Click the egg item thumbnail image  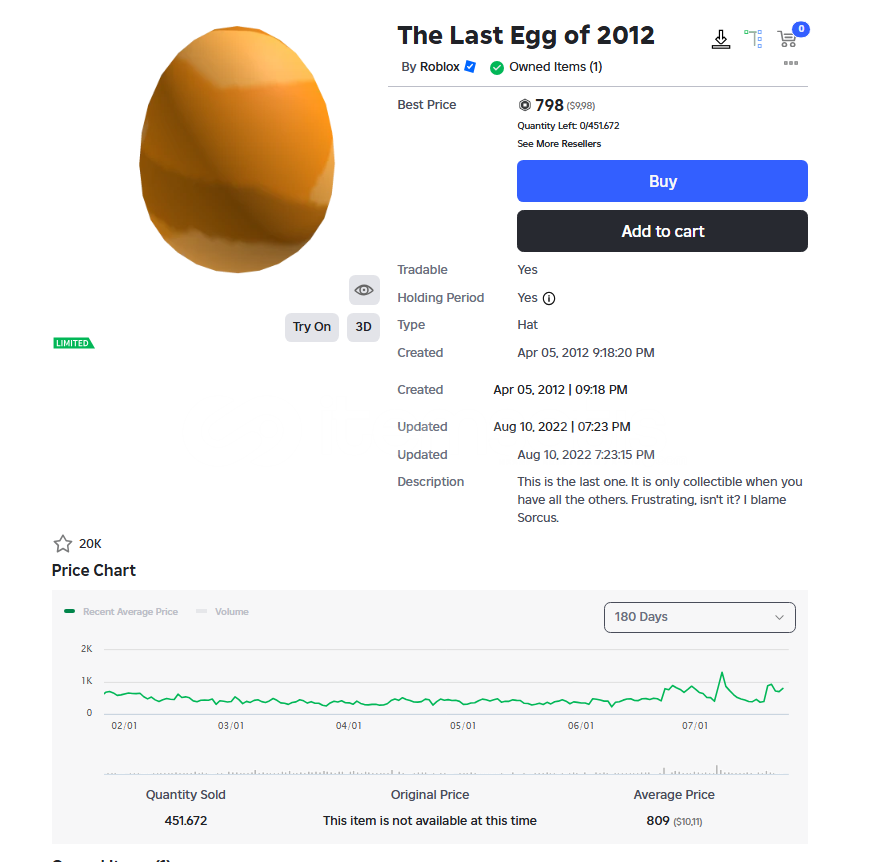(x=237, y=150)
